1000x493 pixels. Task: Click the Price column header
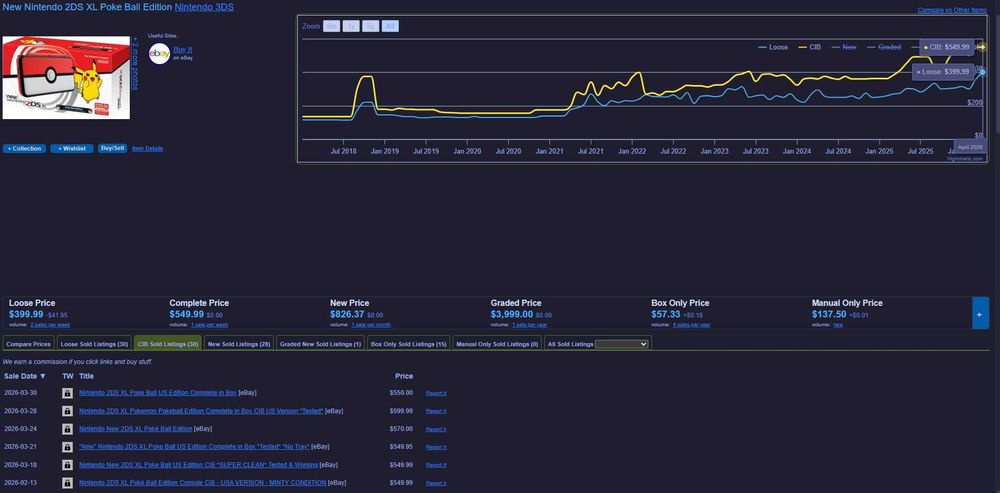(404, 376)
